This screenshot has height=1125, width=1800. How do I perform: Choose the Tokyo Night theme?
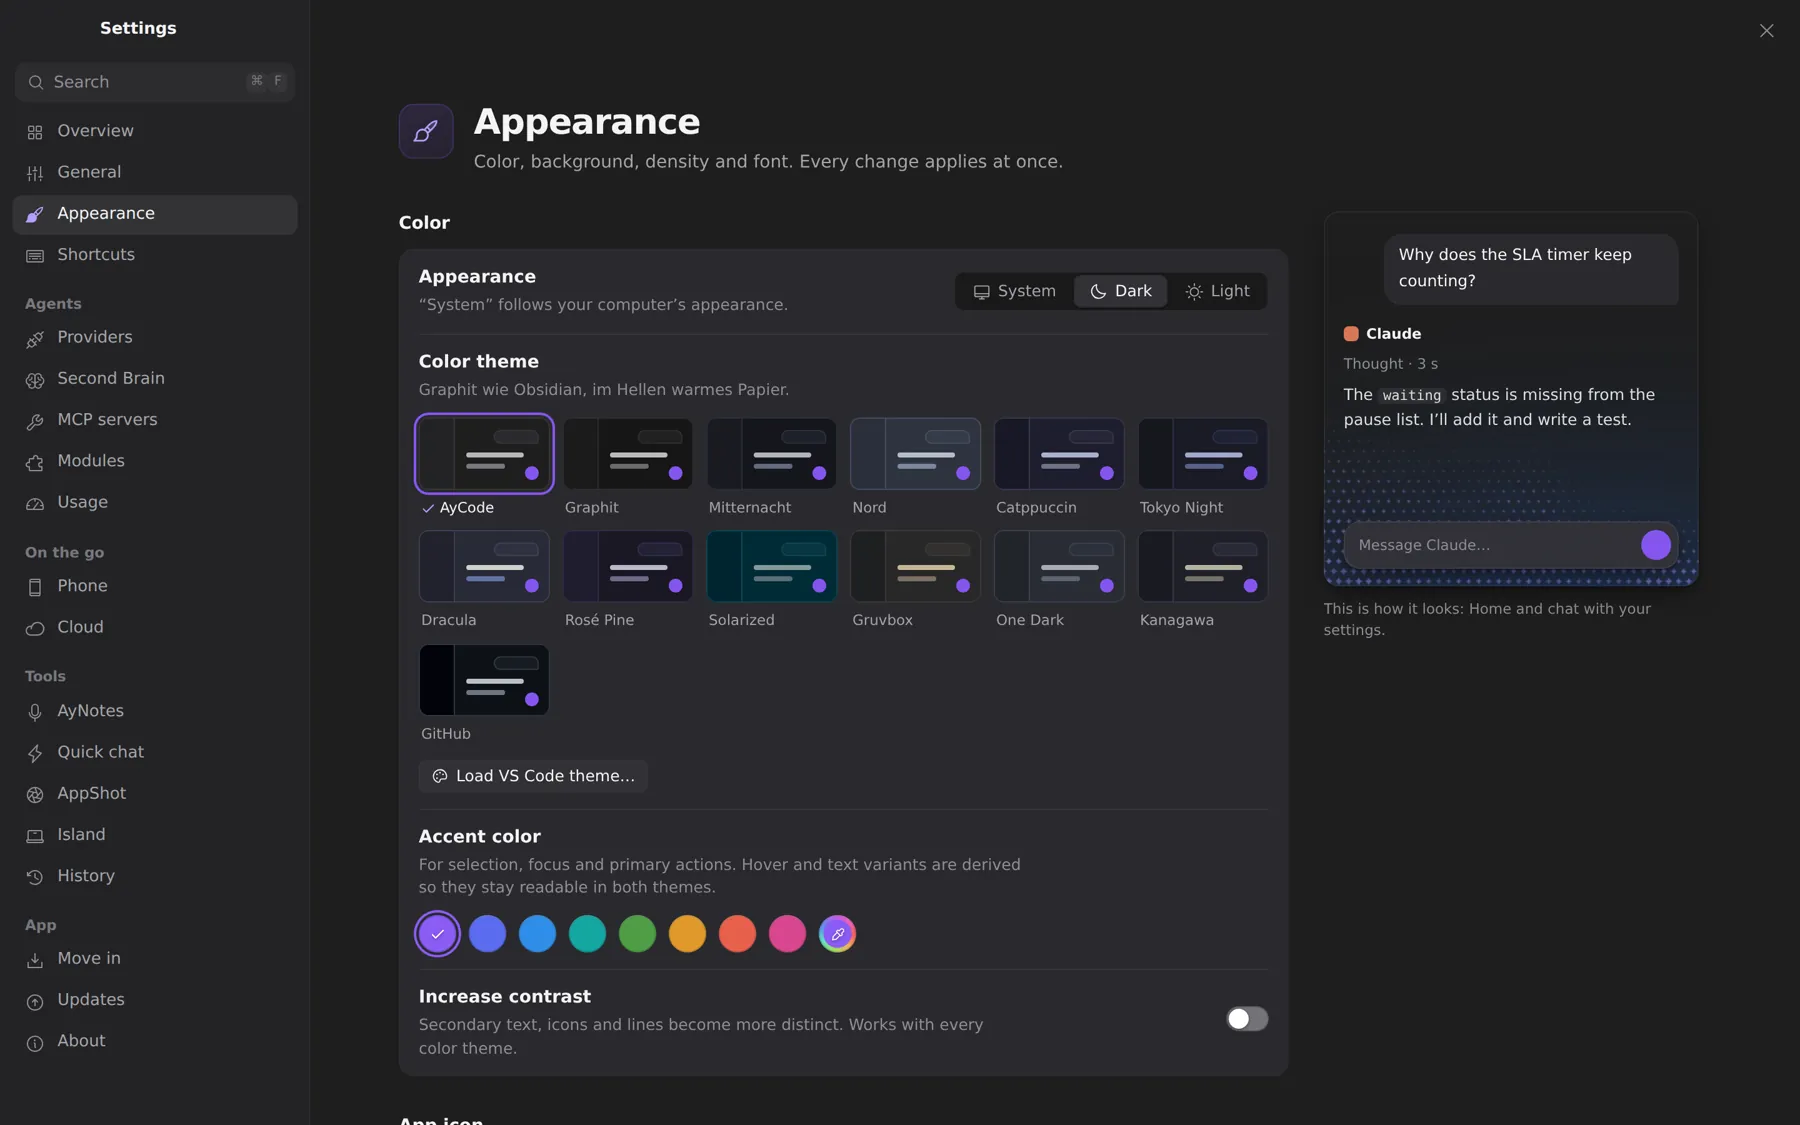[x=1203, y=454]
